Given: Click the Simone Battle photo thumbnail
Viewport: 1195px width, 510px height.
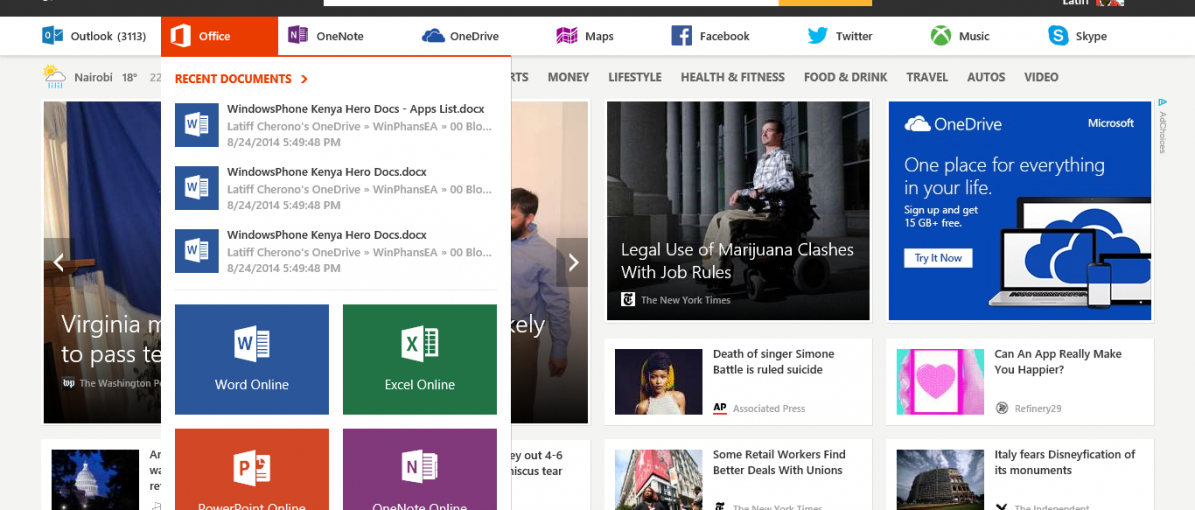Looking at the screenshot, I should (658, 382).
